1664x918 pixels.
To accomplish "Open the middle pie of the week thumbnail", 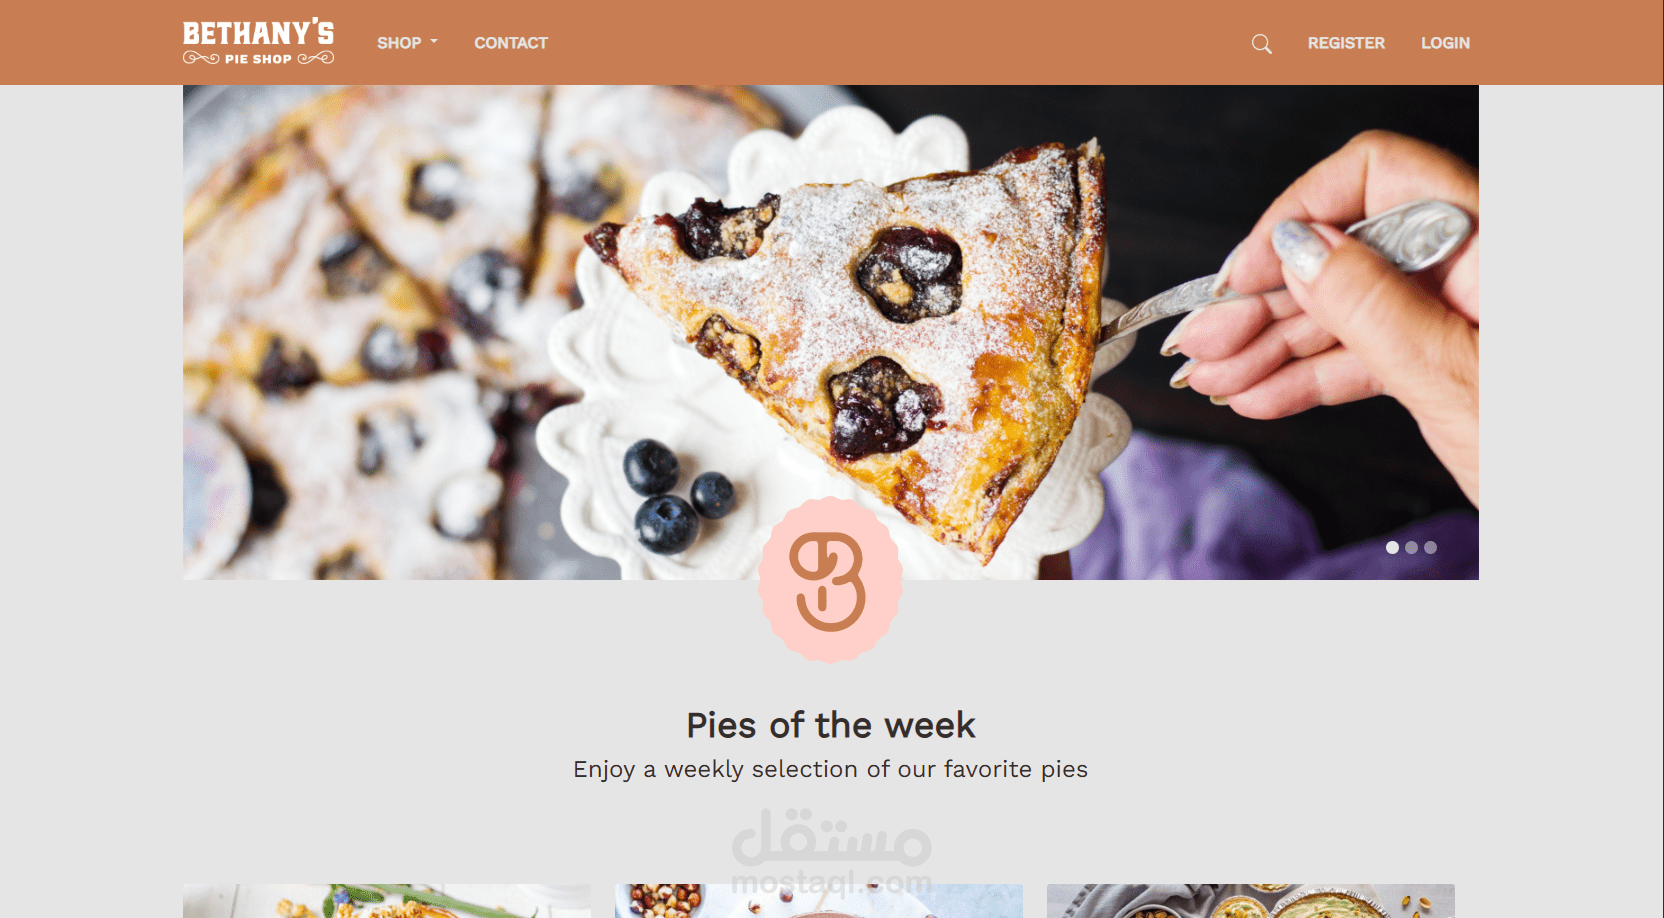I will (x=818, y=901).
